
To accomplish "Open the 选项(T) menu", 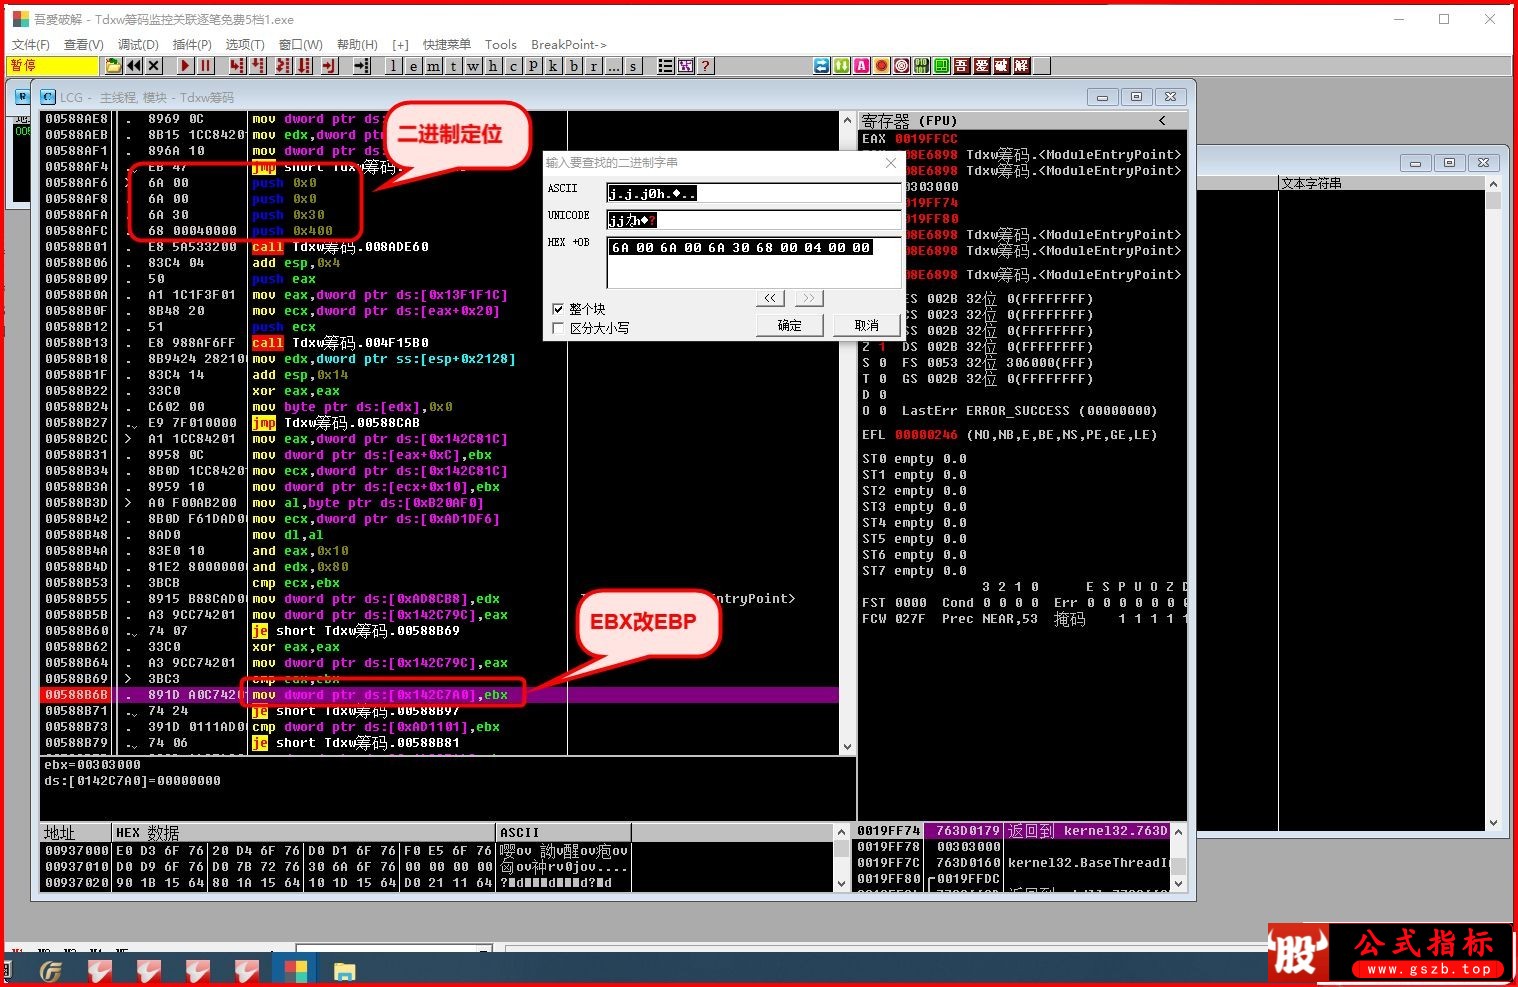I will tap(245, 45).
